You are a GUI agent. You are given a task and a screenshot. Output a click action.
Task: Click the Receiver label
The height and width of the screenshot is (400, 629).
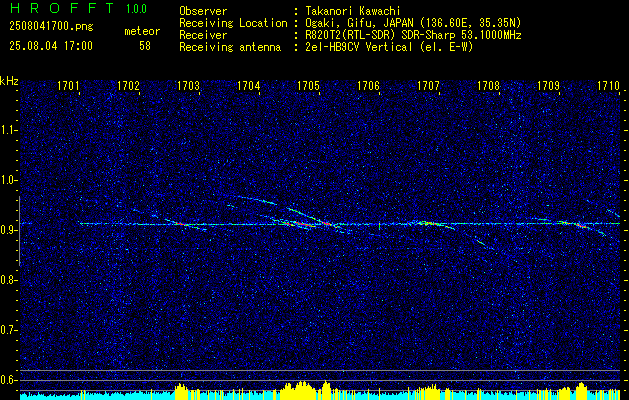click(203, 35)
